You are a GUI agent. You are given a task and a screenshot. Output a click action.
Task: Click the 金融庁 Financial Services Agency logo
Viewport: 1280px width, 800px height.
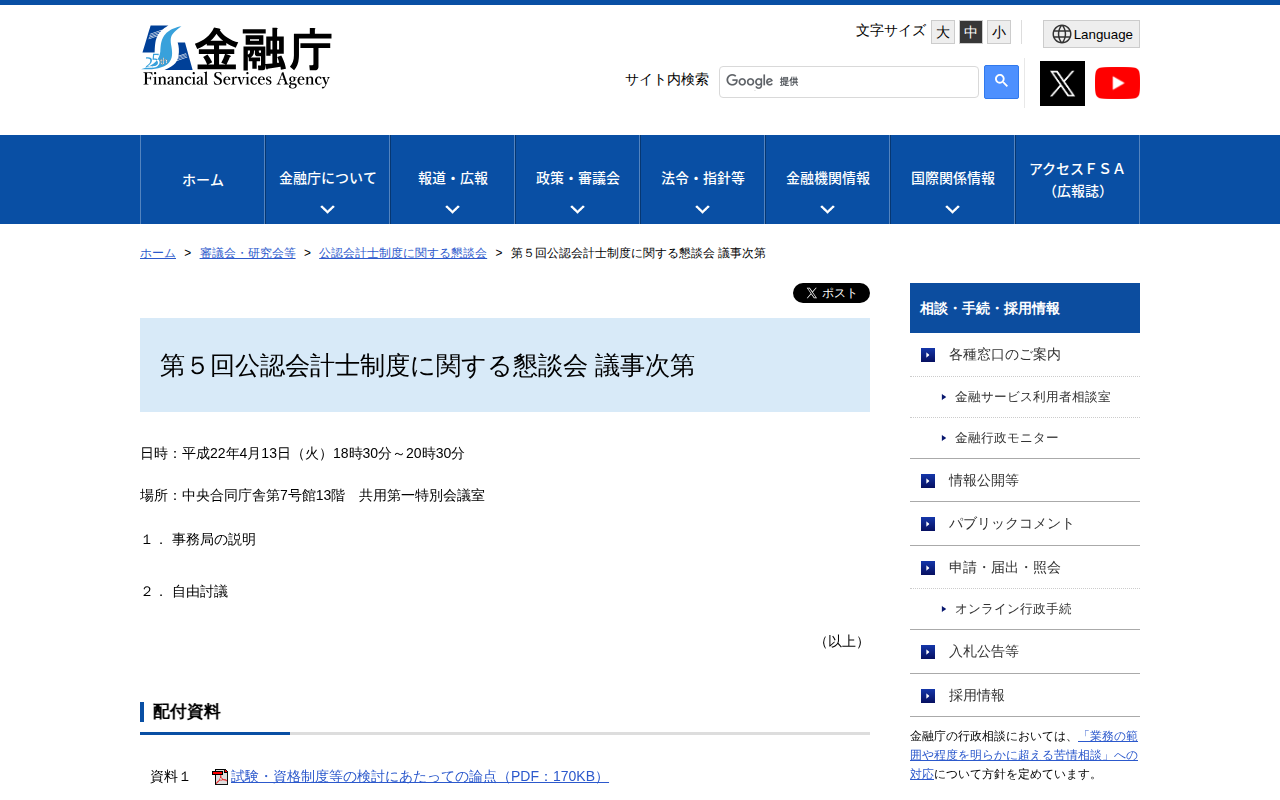[237, 56]
